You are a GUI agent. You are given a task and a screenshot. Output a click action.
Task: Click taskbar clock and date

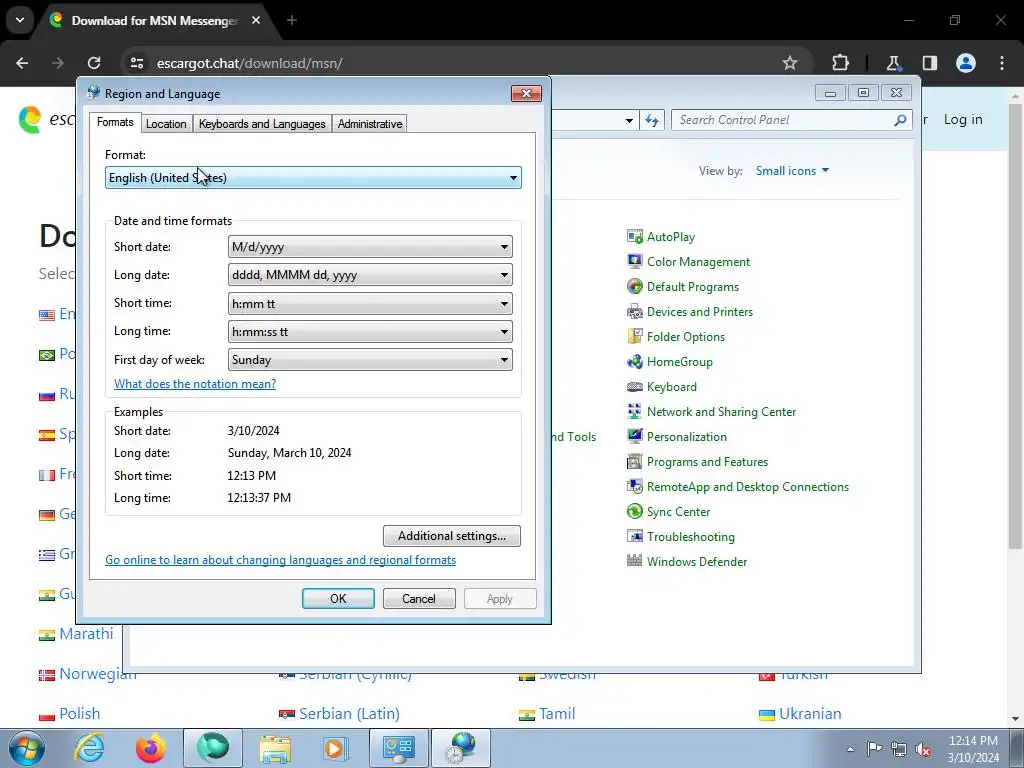coord(973,749)
